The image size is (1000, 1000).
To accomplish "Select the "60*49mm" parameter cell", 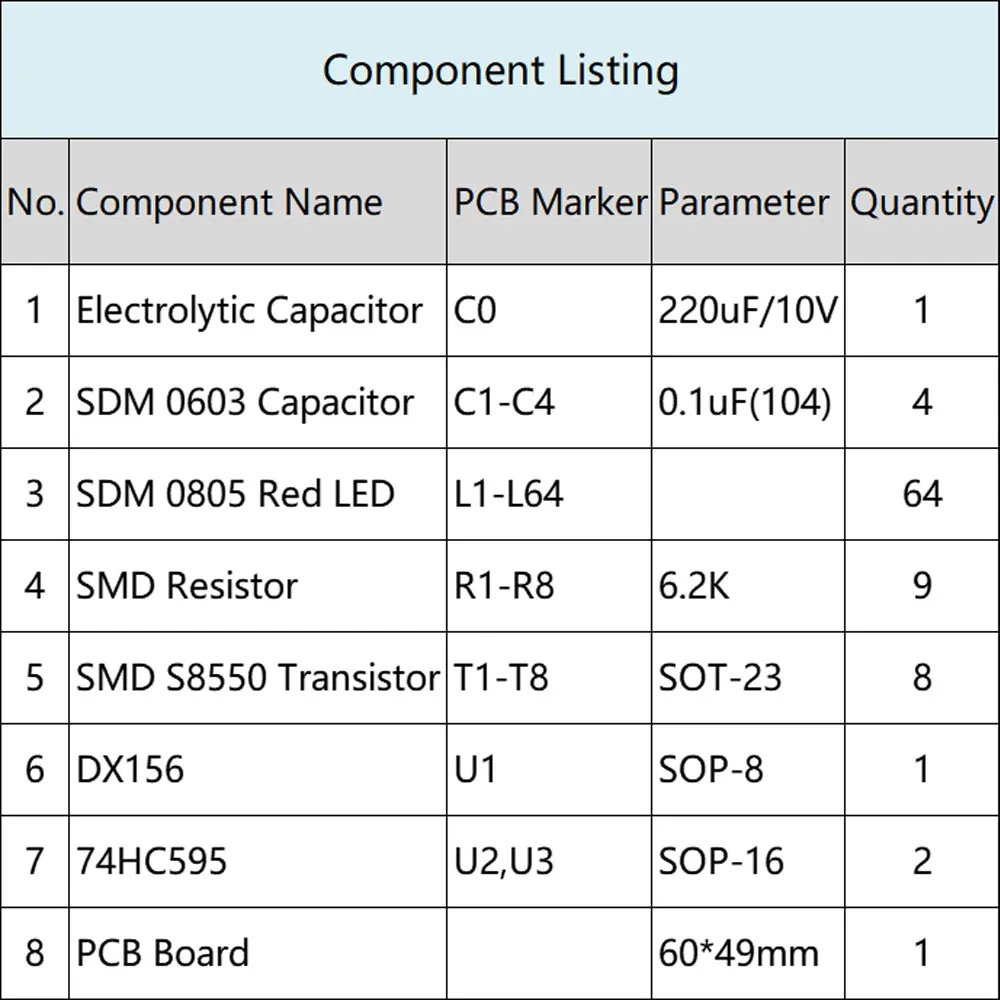I will (x=738, y=953).
